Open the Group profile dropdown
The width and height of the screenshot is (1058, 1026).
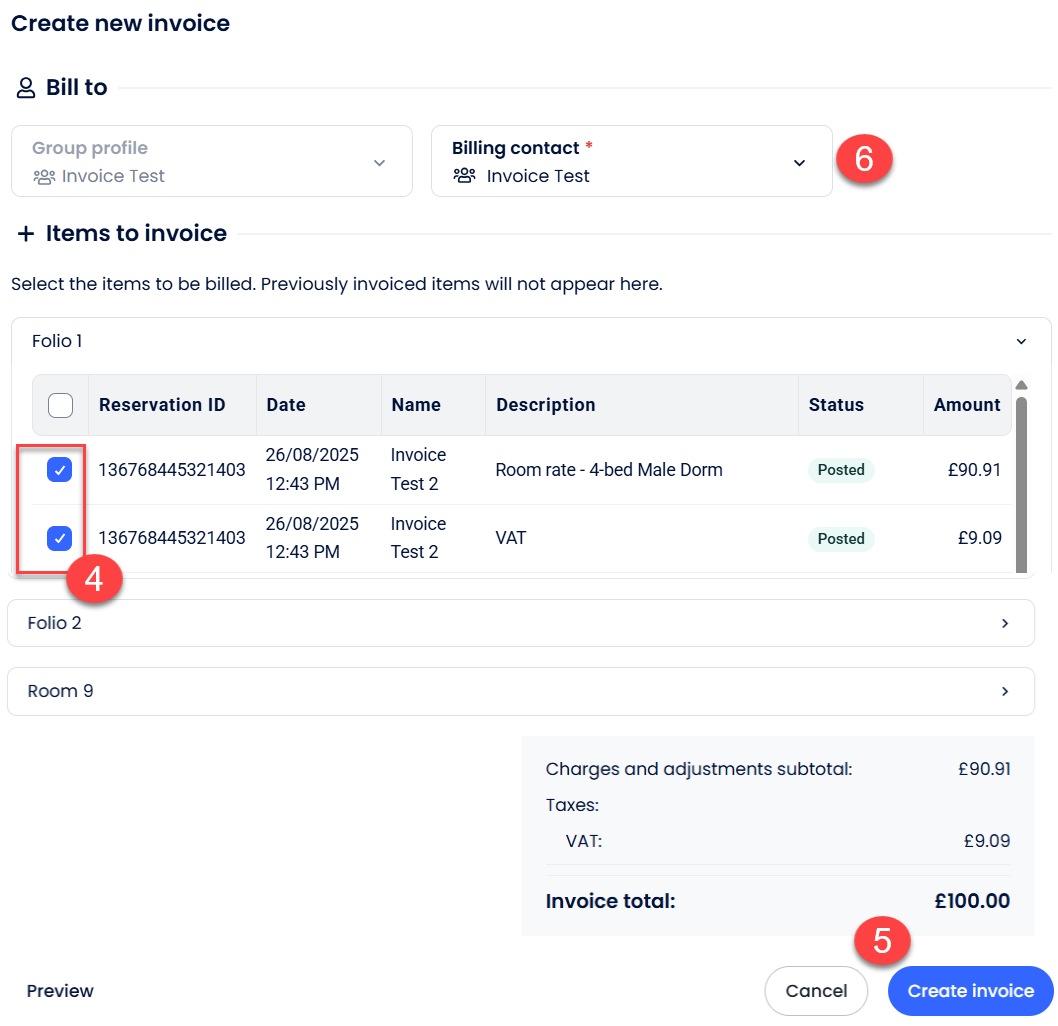379,163
